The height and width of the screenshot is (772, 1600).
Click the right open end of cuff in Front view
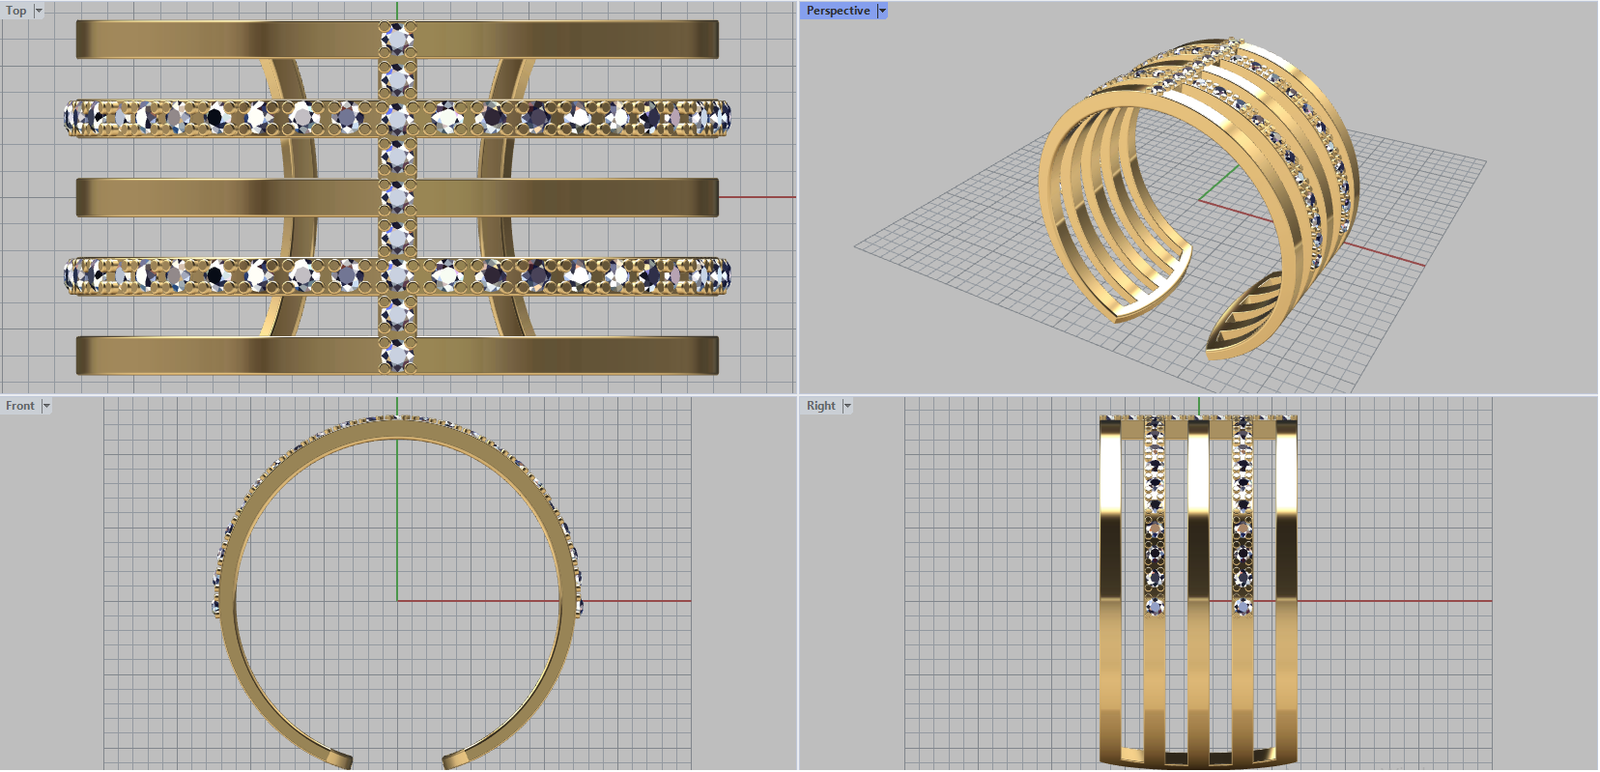point(457,758)
